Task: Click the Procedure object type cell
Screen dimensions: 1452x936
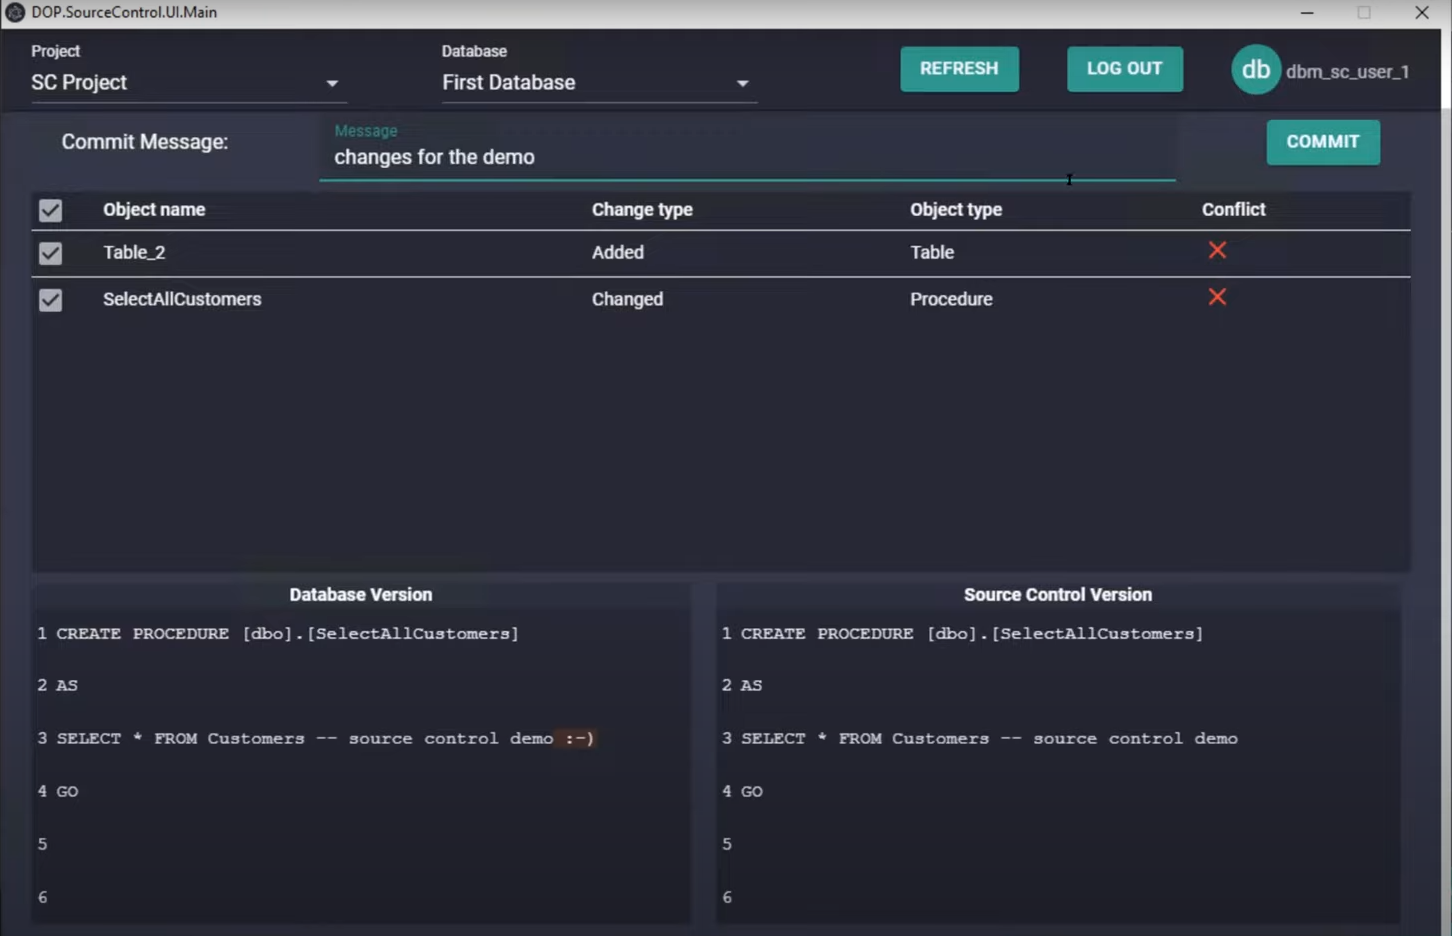Action: pos(951,299)
